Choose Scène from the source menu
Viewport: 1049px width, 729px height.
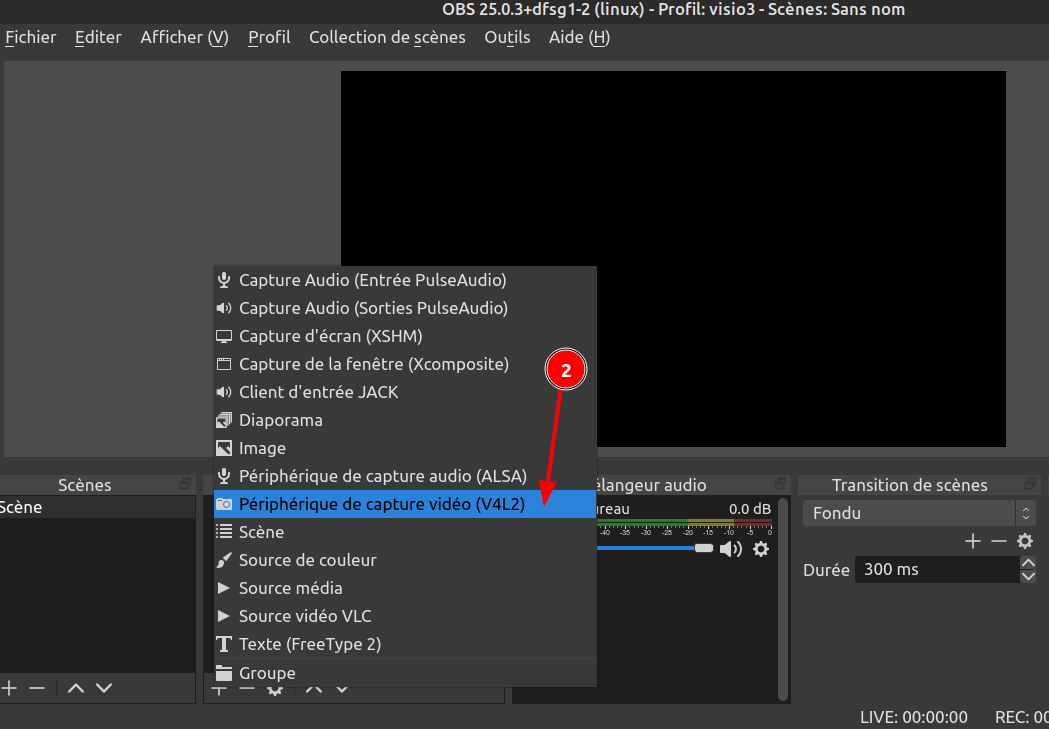tap(405, 532)
